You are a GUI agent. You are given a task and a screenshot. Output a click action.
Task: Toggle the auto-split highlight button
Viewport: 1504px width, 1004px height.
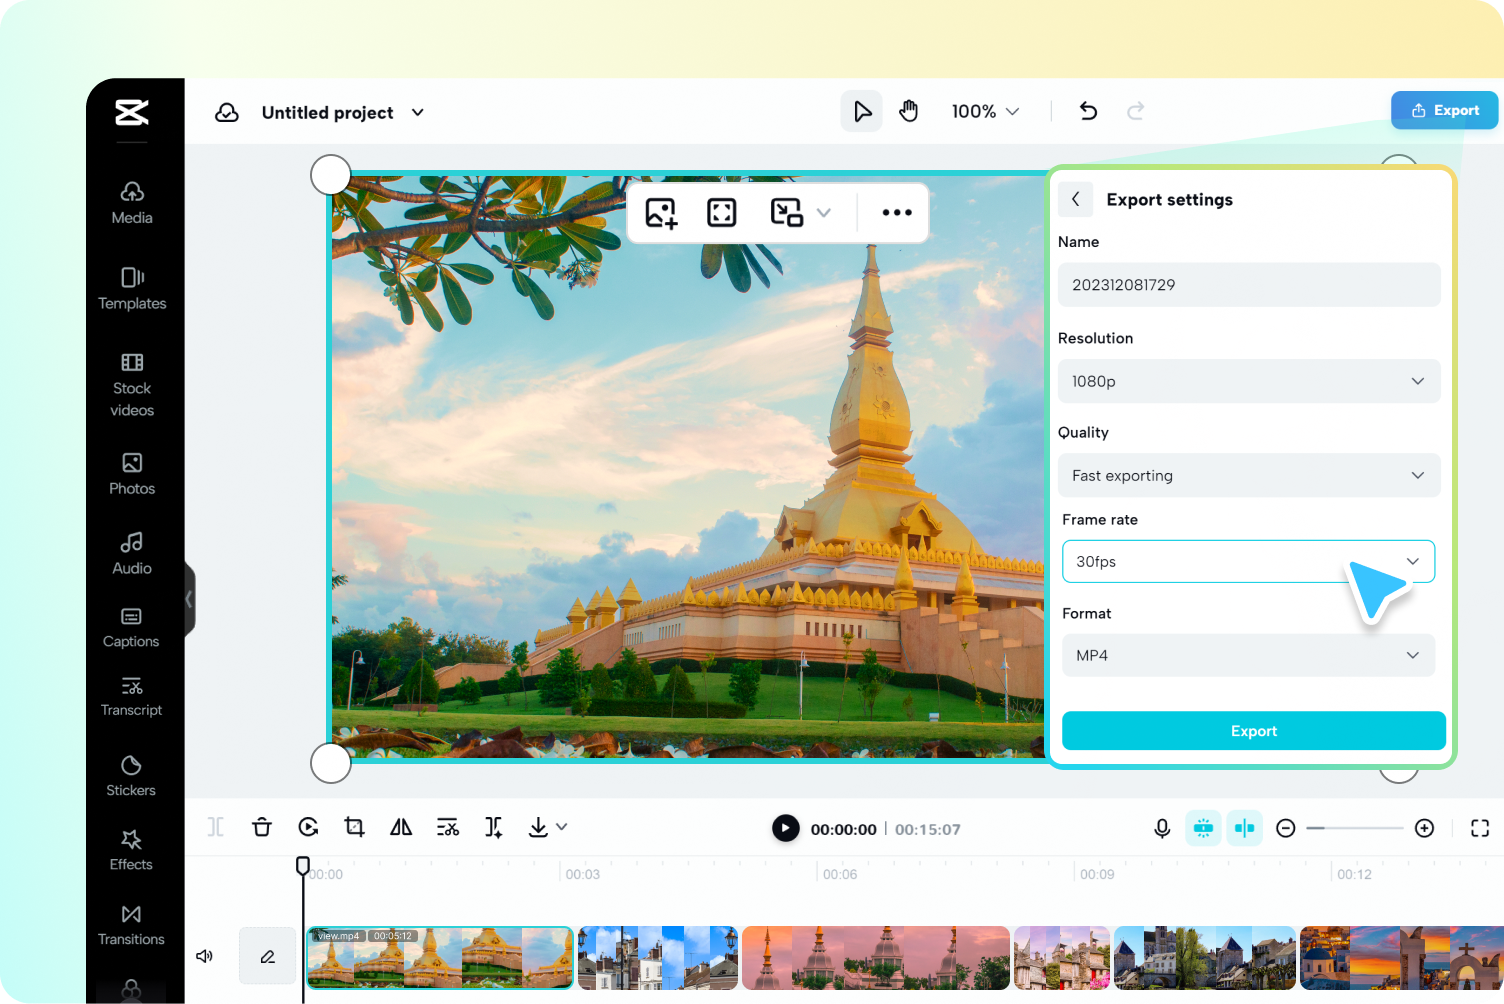point(1203,828)
